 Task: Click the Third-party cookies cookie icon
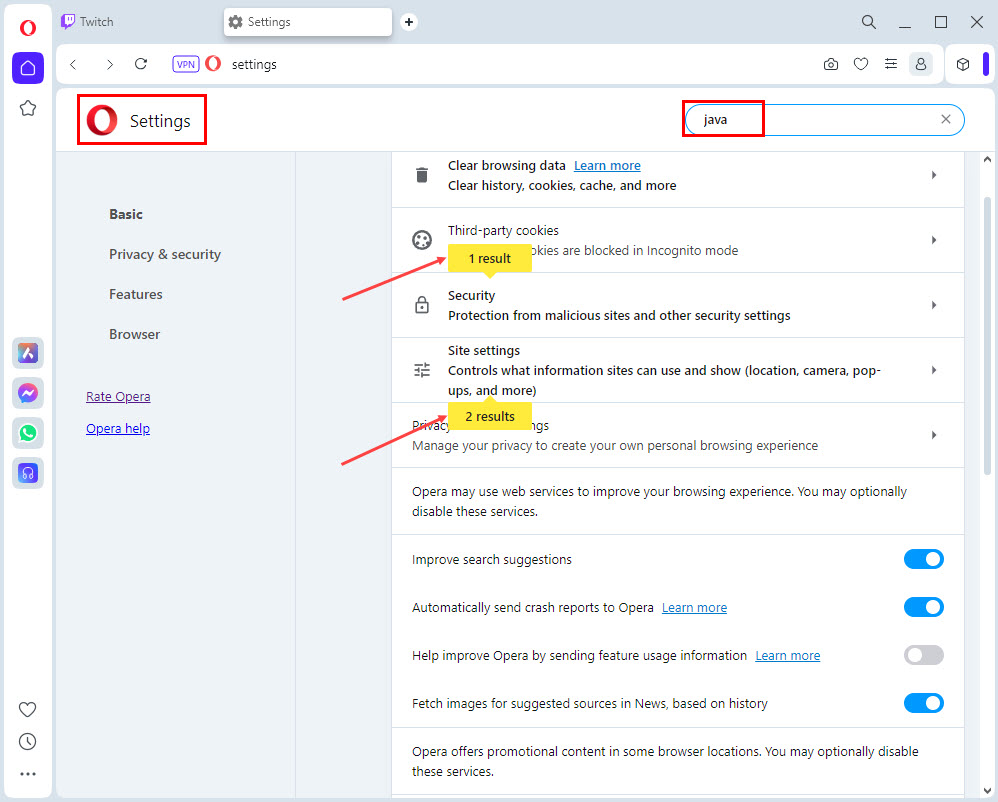(x=422, y=240)
